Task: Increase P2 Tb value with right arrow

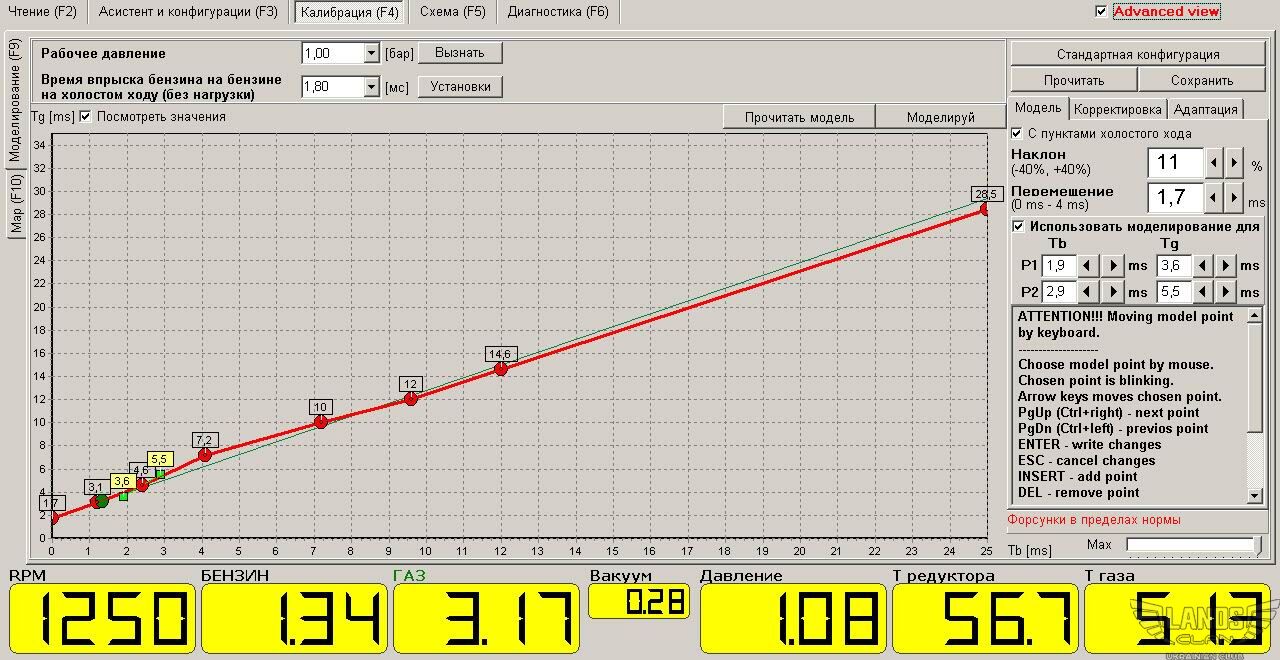Action: (1112, 292)
